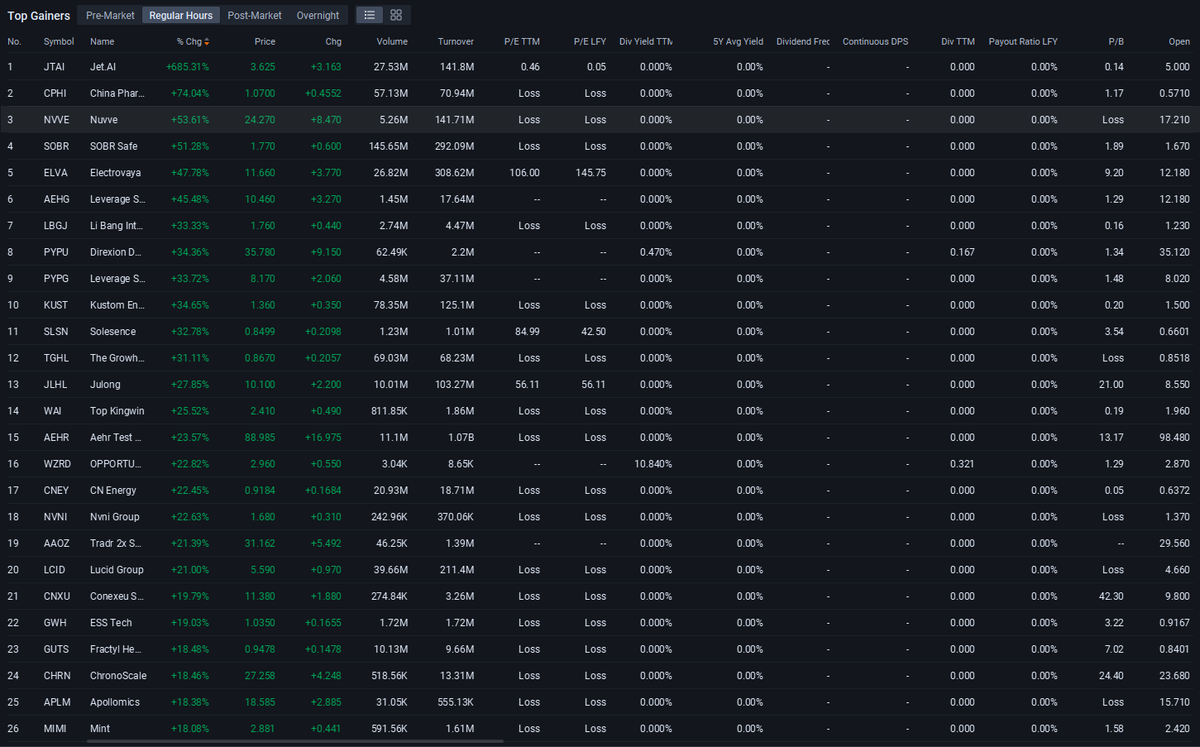1200x747 pixels.
Task: Open SOBR Safe stock
Action: tap(113, 146)
